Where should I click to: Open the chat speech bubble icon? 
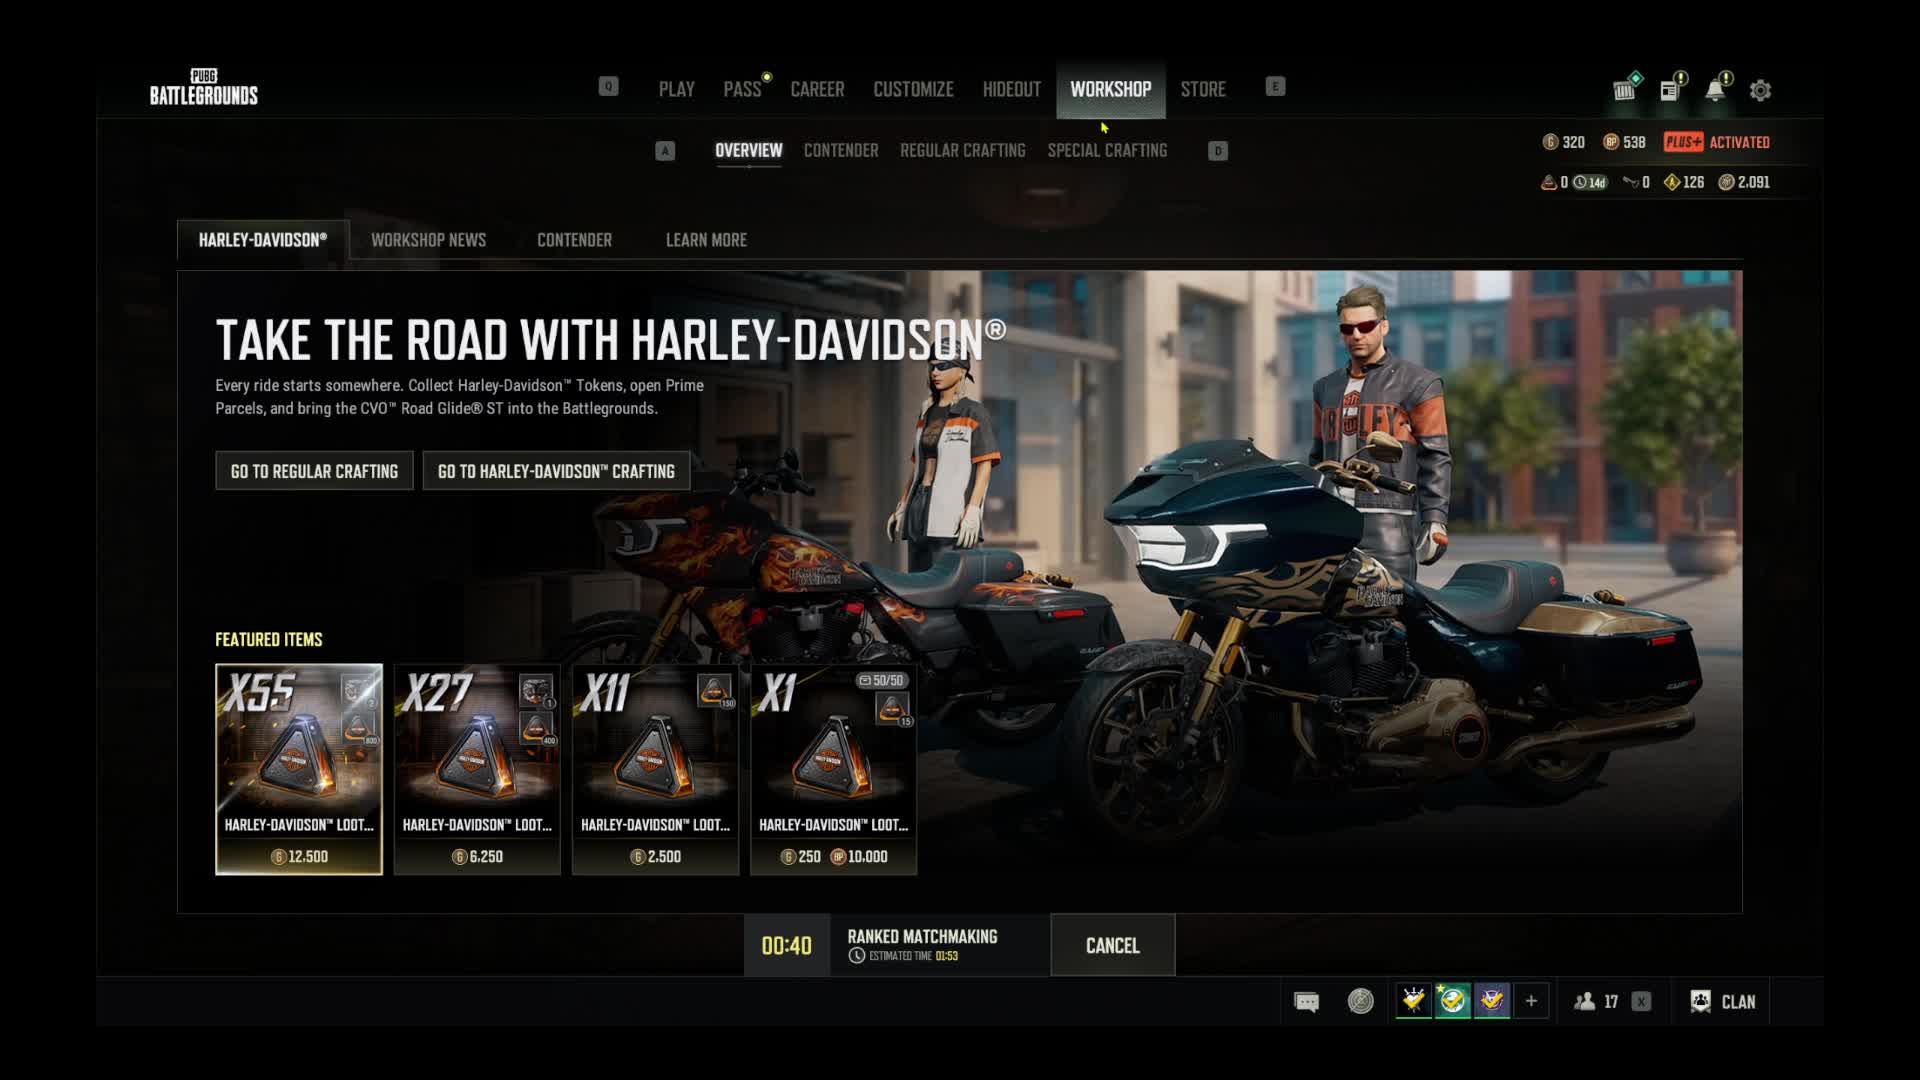[1306, 1002]
